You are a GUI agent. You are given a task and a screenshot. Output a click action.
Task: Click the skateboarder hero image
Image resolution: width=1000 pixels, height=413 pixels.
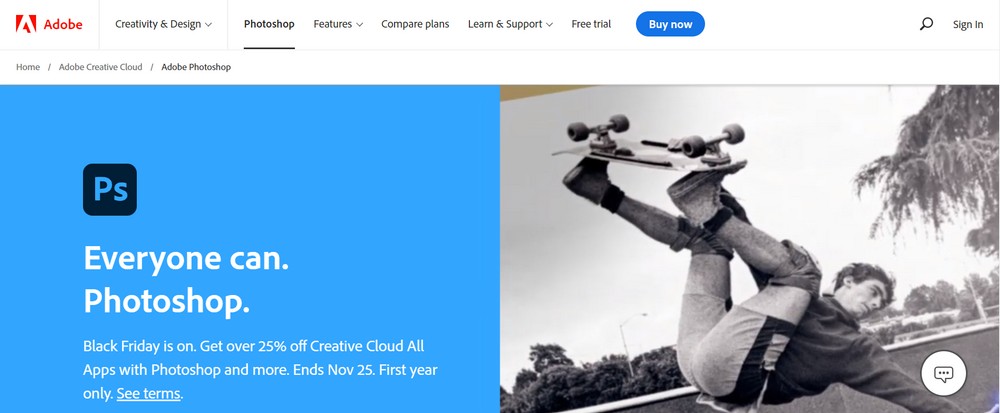[x=750, y=249]
